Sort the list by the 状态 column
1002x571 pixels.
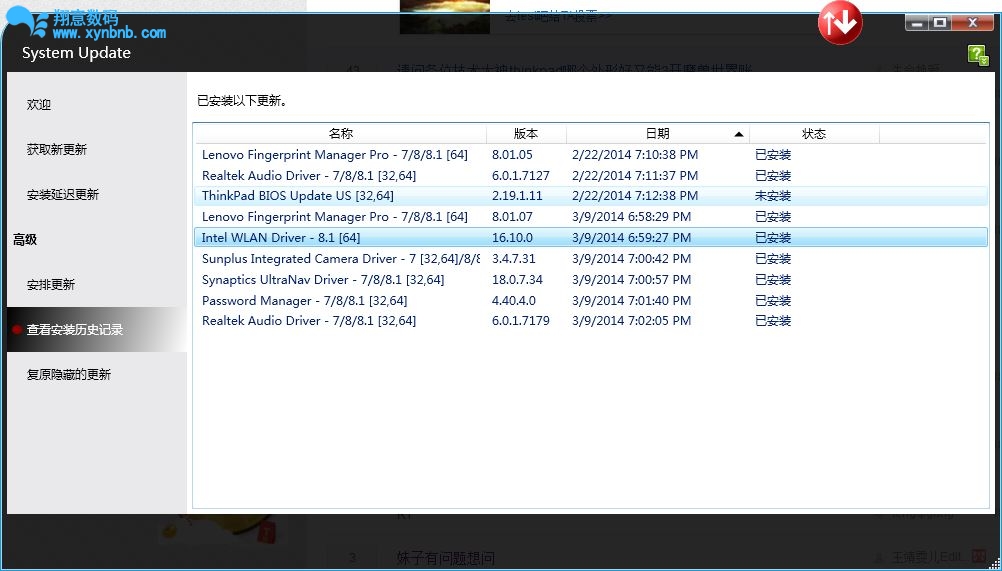tap(814, 133)
